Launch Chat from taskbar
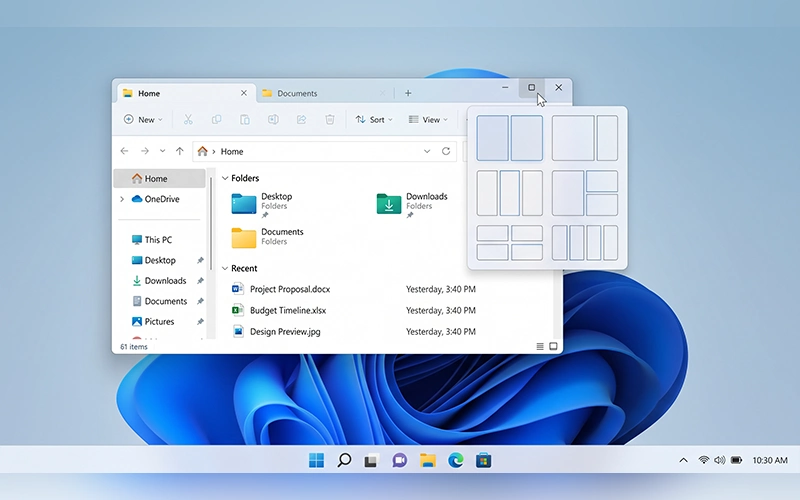This screenshot has height=500, width=800. 399,460
